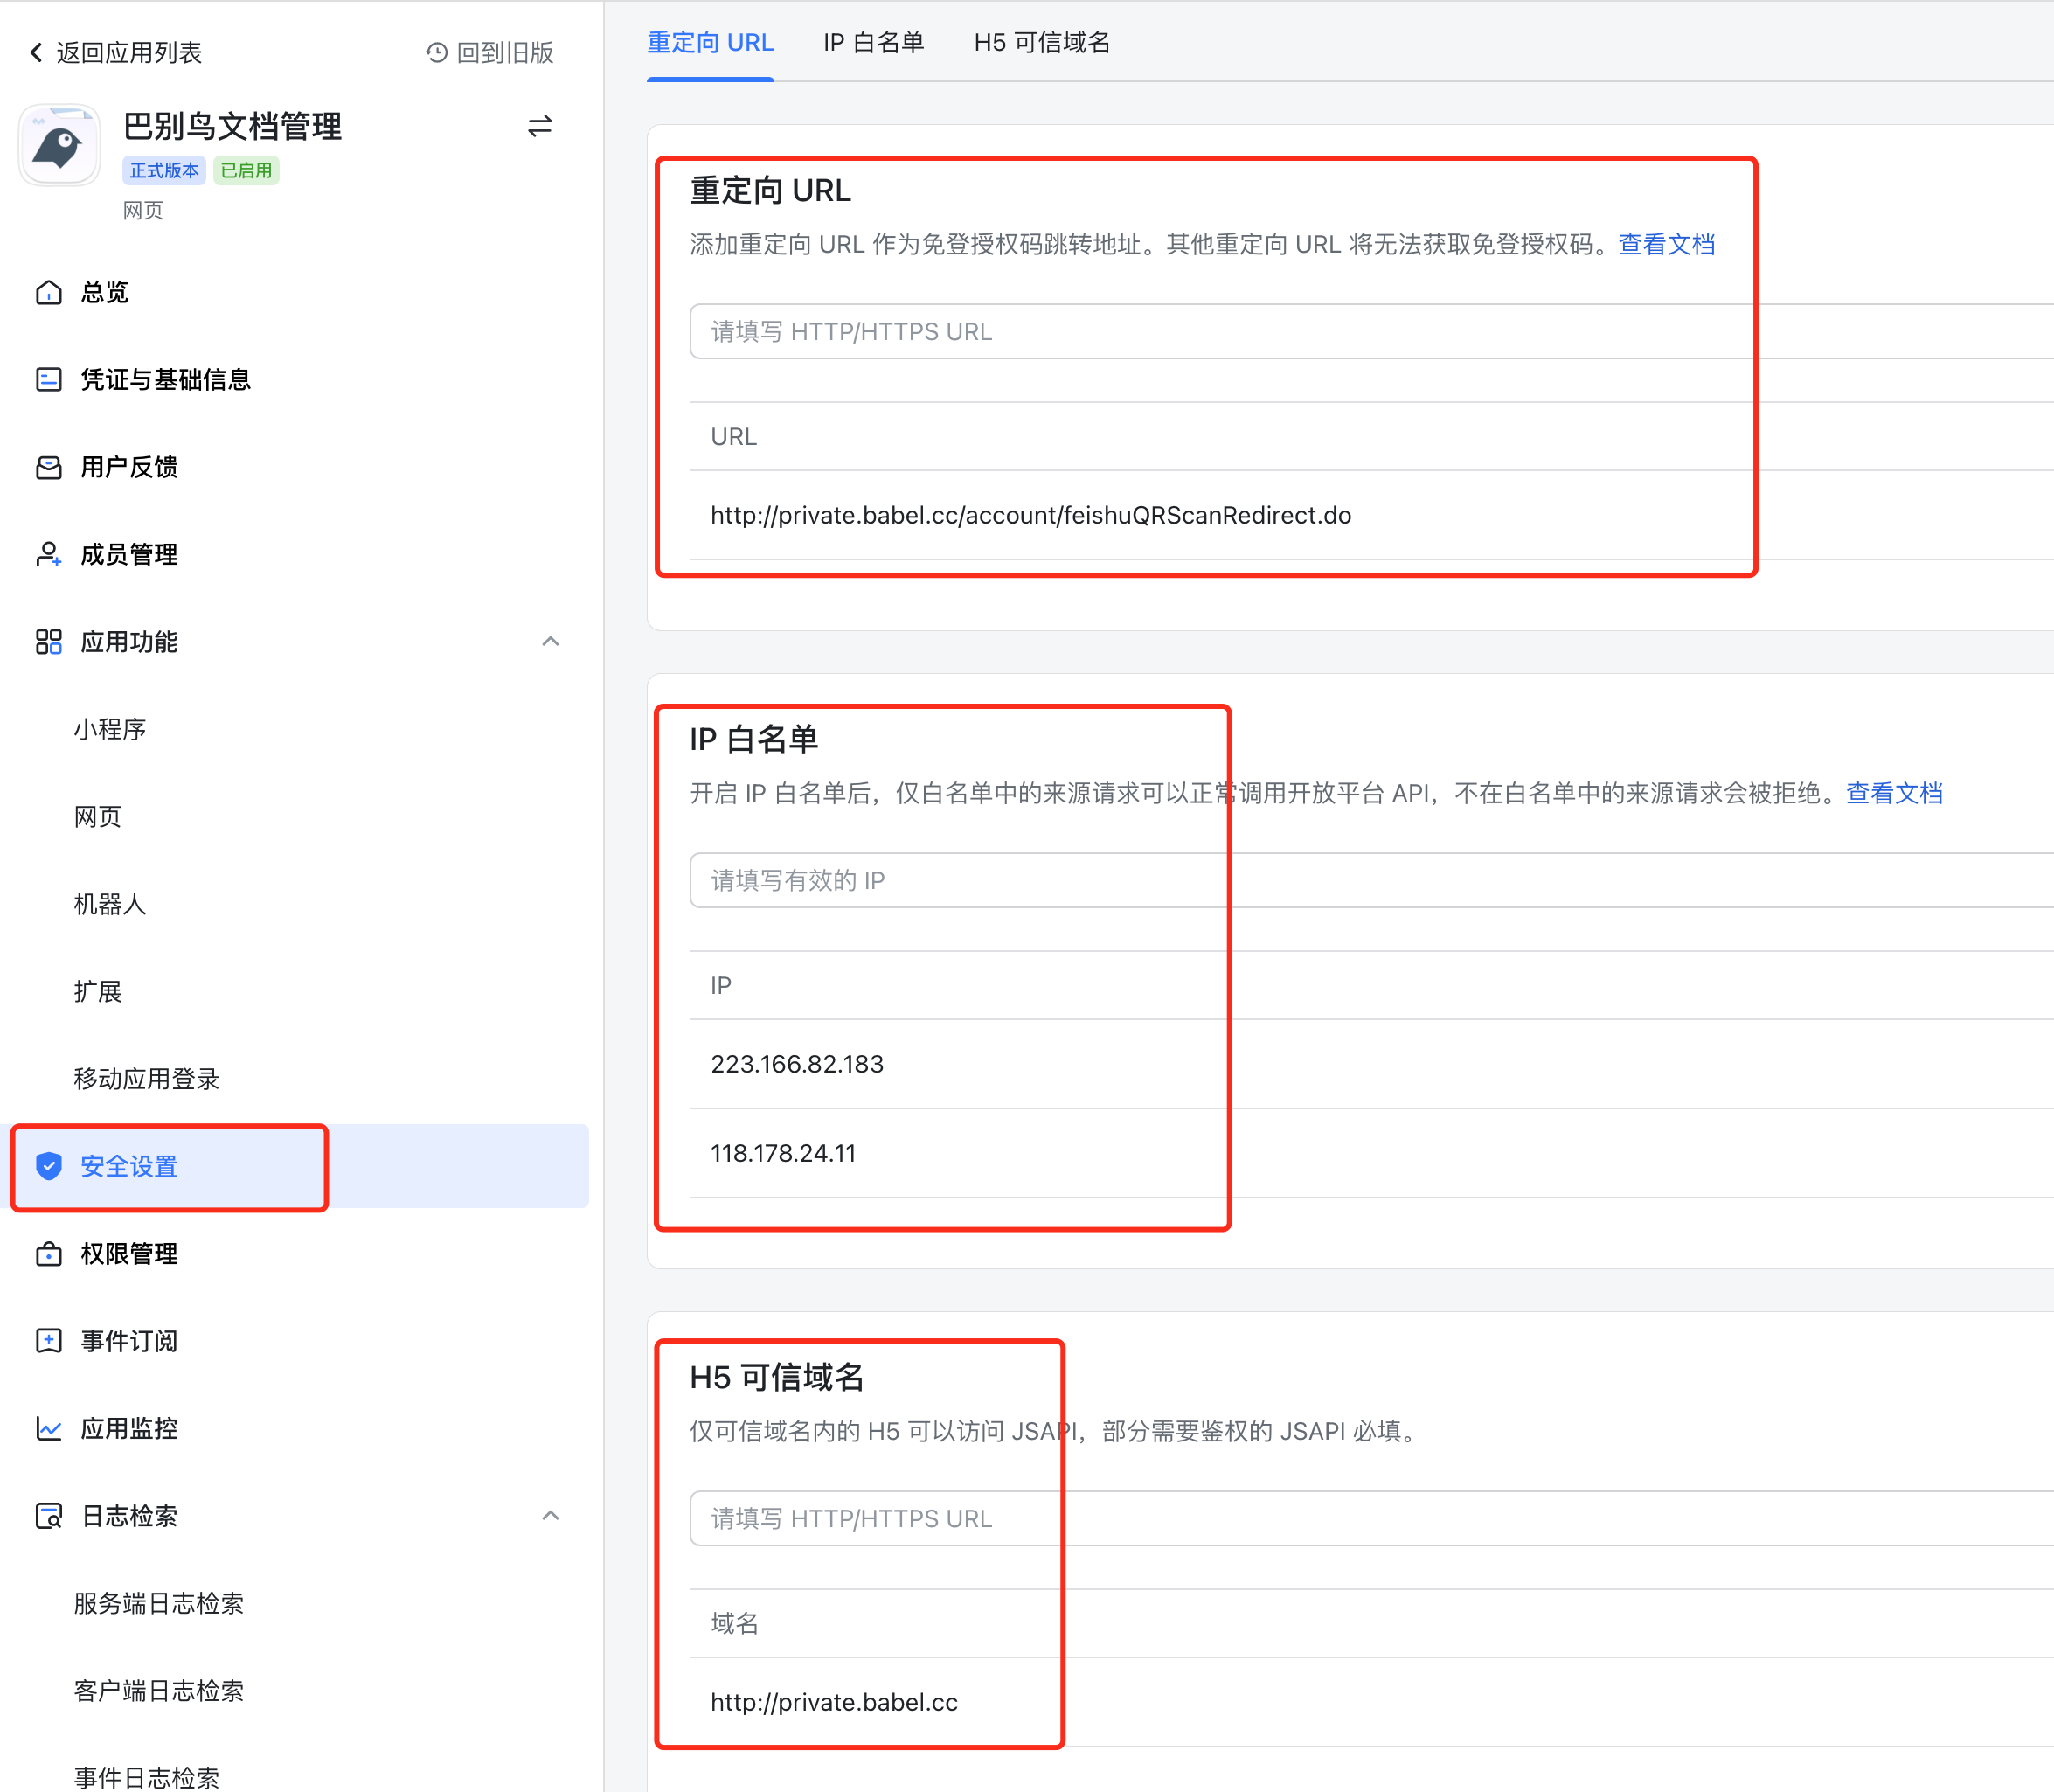Collapse the 应用功能 section chevron

click(550, 641)
